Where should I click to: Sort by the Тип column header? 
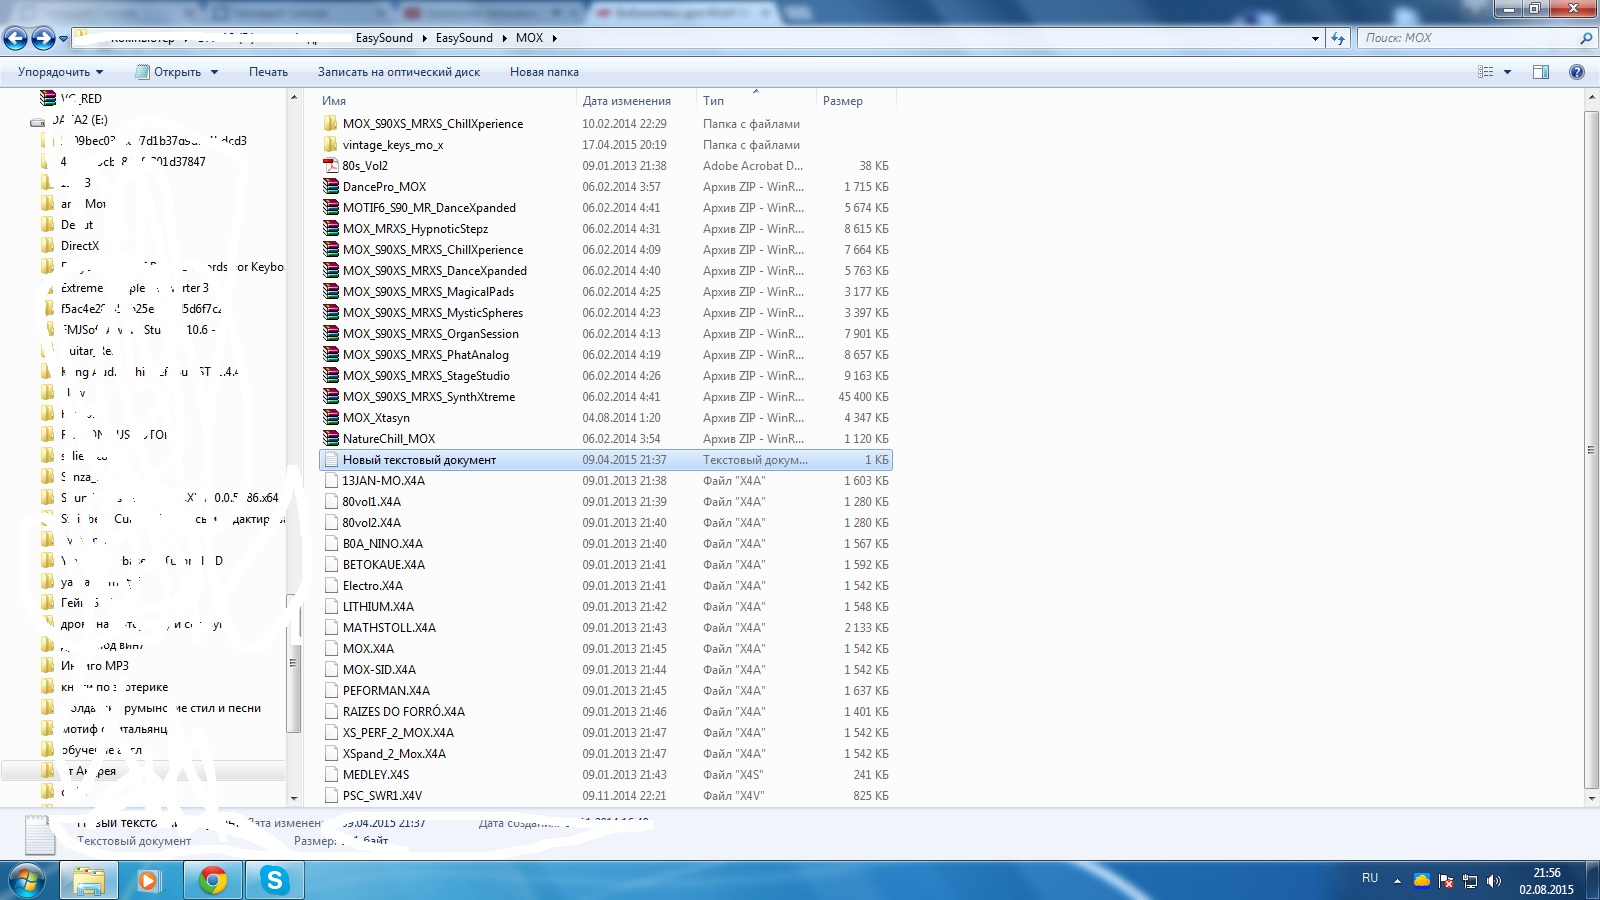click(x=756, y=101)
